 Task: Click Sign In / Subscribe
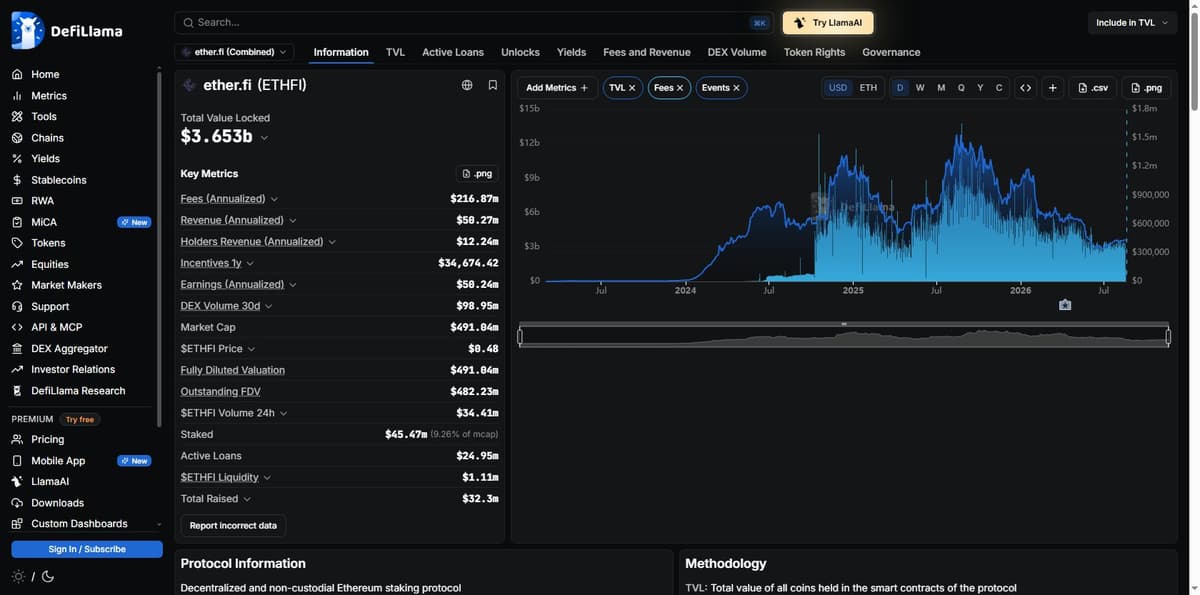pos(87,549)
